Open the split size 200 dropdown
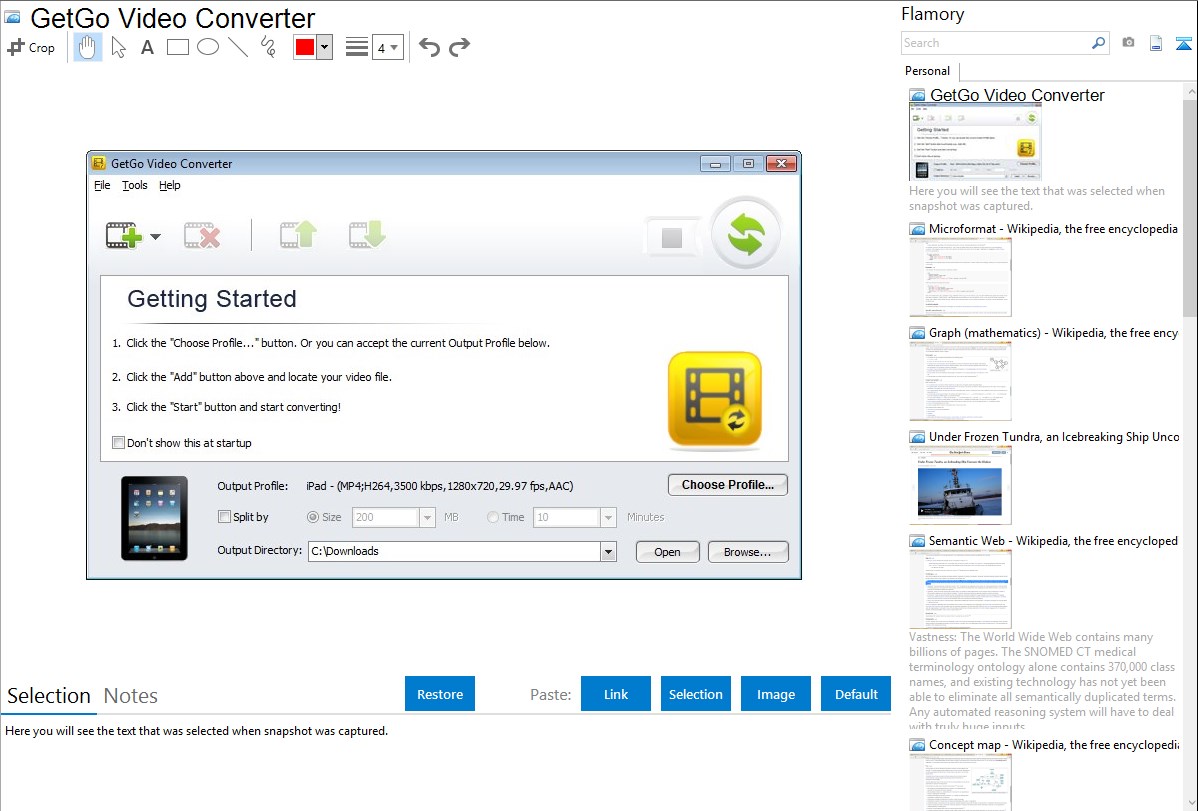Screen dimensions: 1198x811 point(427,517)
